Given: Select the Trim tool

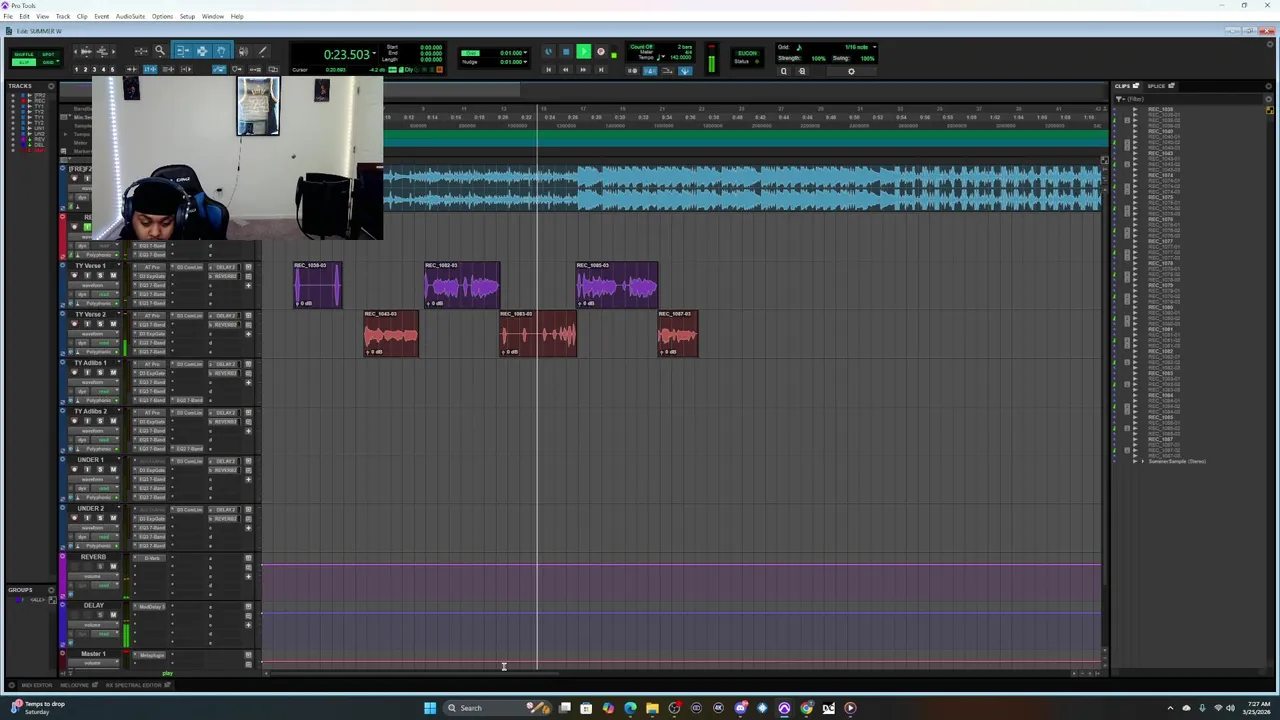Looking at the screenshot, I should coord(182,51).
